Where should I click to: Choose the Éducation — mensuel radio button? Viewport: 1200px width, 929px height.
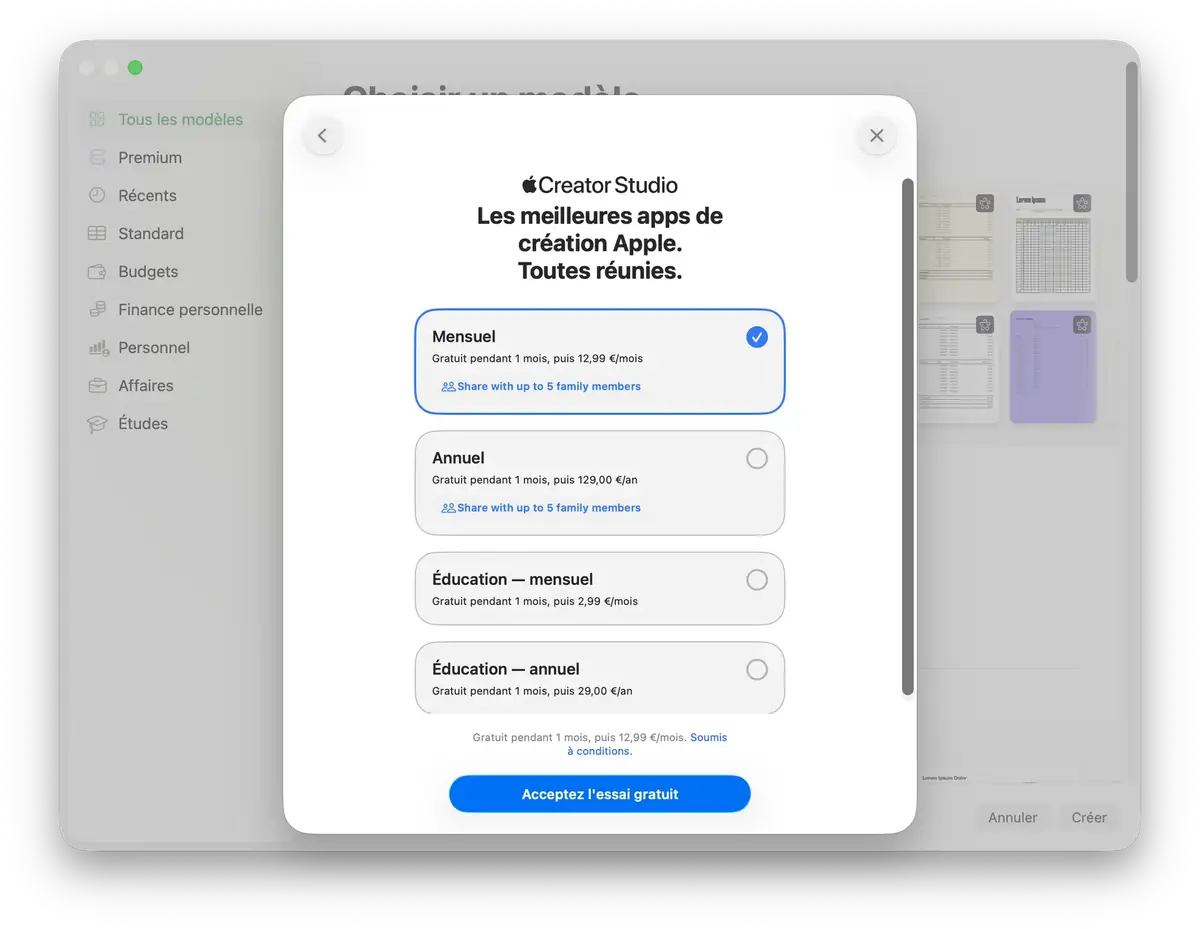click(757, 580)
